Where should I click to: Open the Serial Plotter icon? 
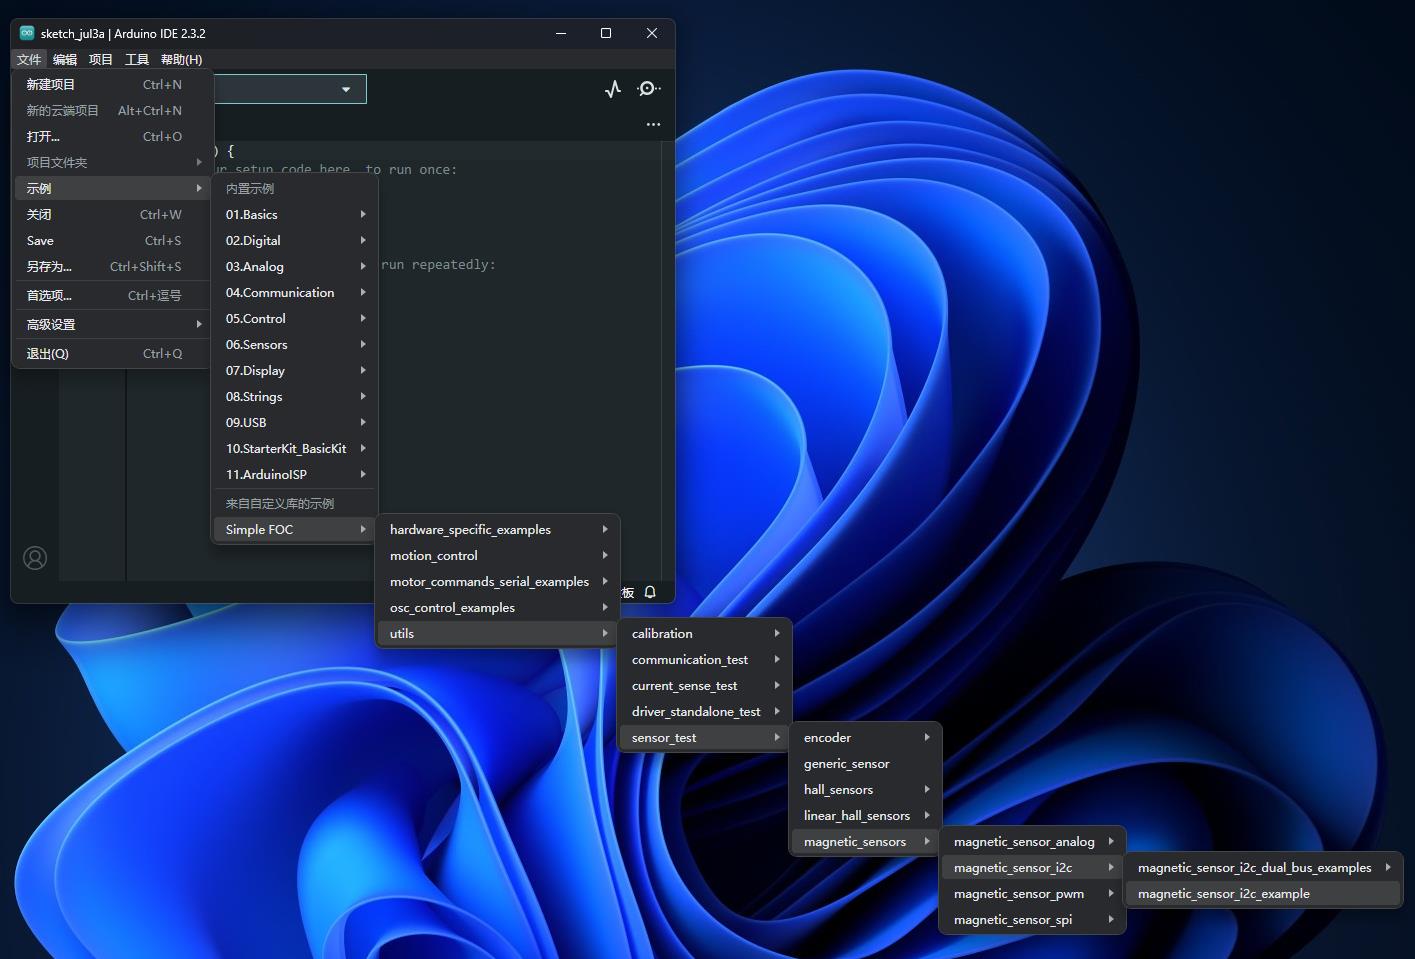coord(613,89)
